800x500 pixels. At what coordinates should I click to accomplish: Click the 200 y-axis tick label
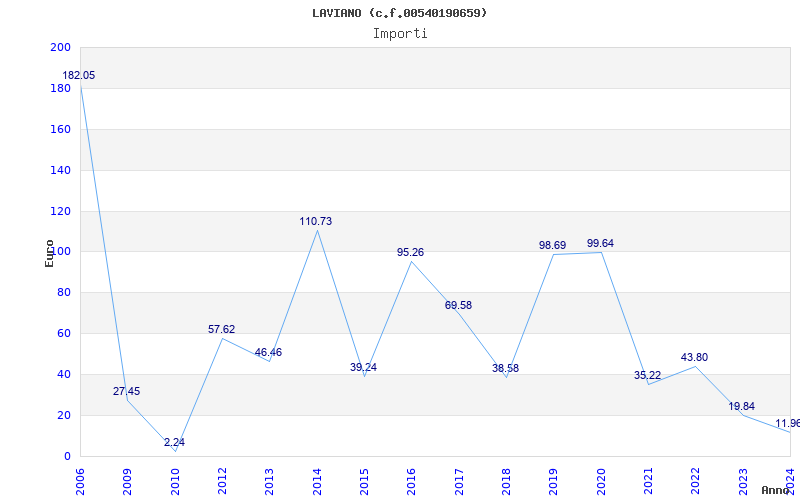(x=60, y=47)
